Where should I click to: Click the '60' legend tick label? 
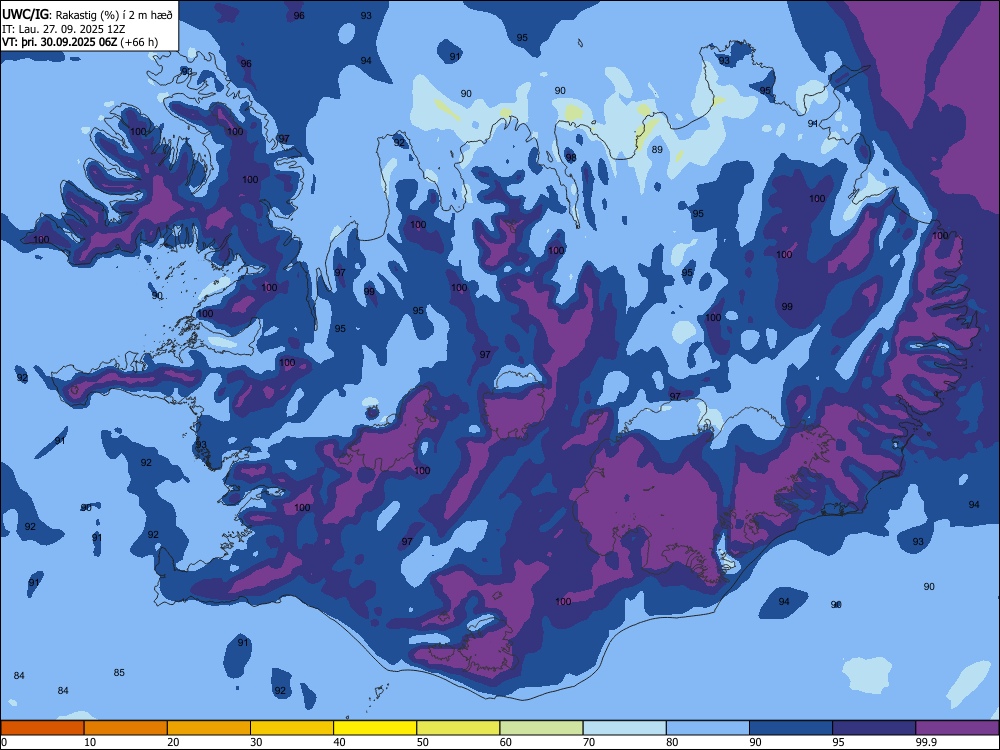pyautogui.click(x=506, y=742)
